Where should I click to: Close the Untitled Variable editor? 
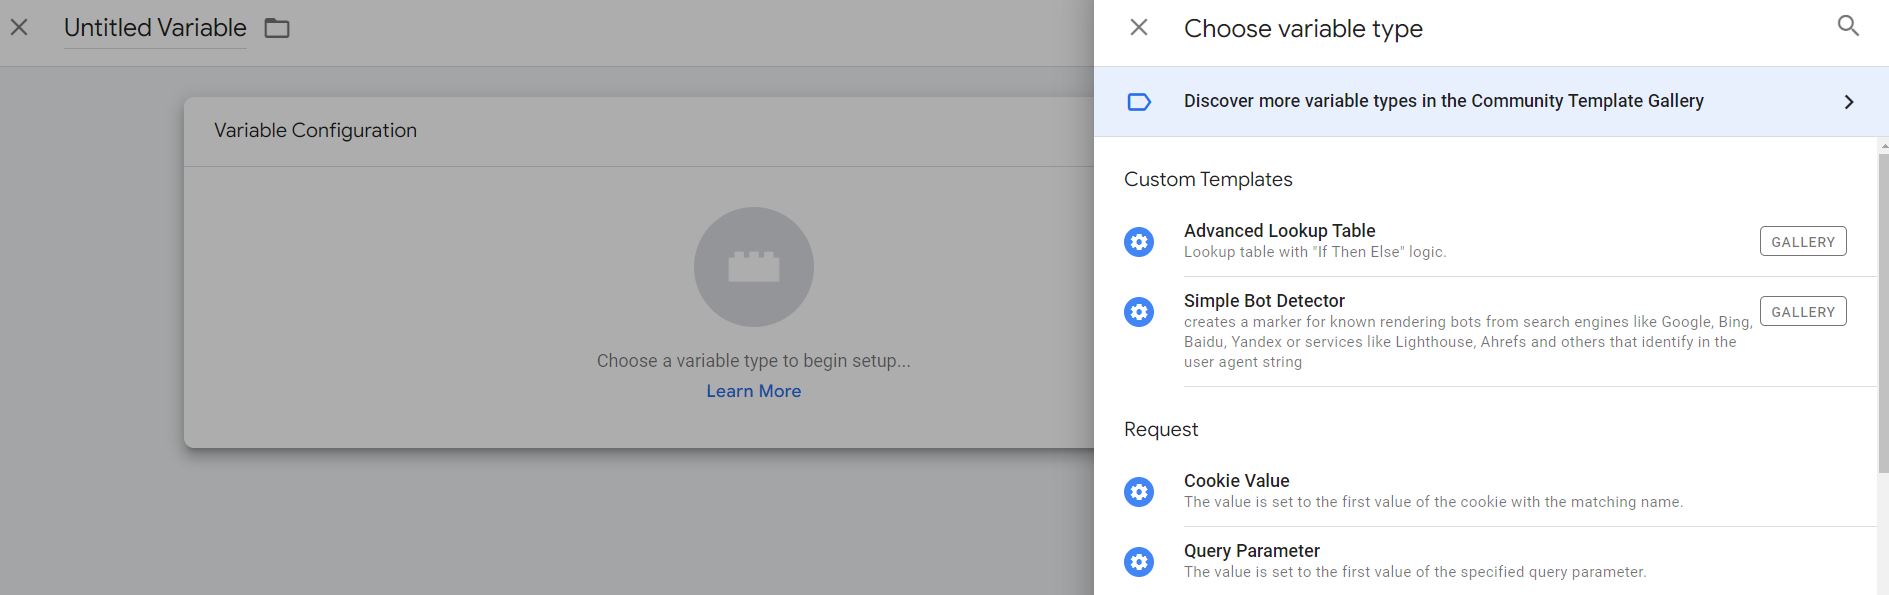(19, 28)
